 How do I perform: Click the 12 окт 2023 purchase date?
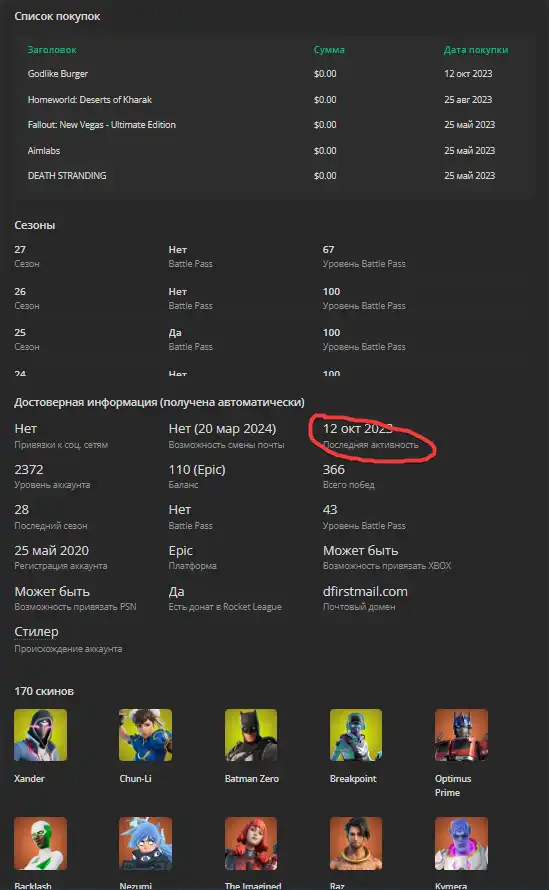pos(468,74)
